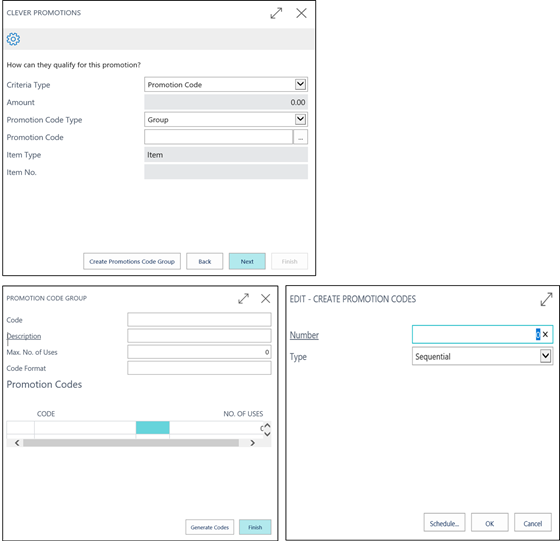Click the Code field in Promotion Code Group
The image size is (560, 541).
199,320
